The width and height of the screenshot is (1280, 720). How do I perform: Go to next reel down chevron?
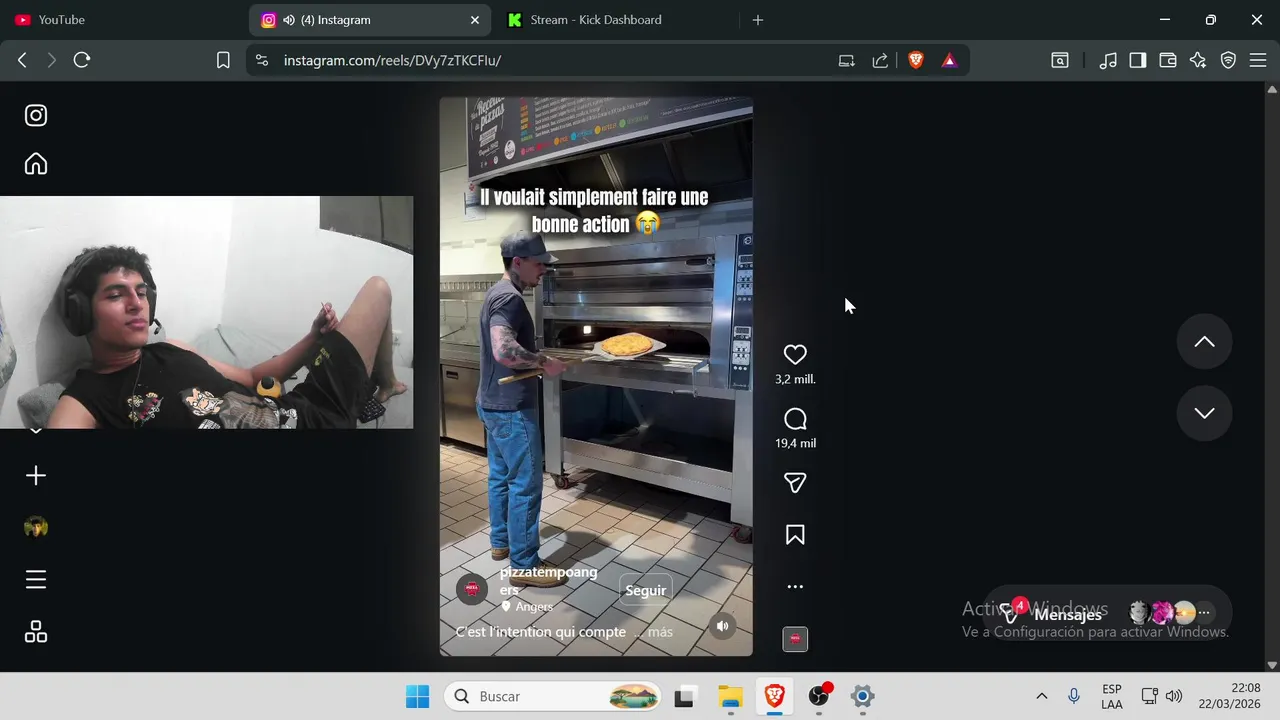(1204, 413)
